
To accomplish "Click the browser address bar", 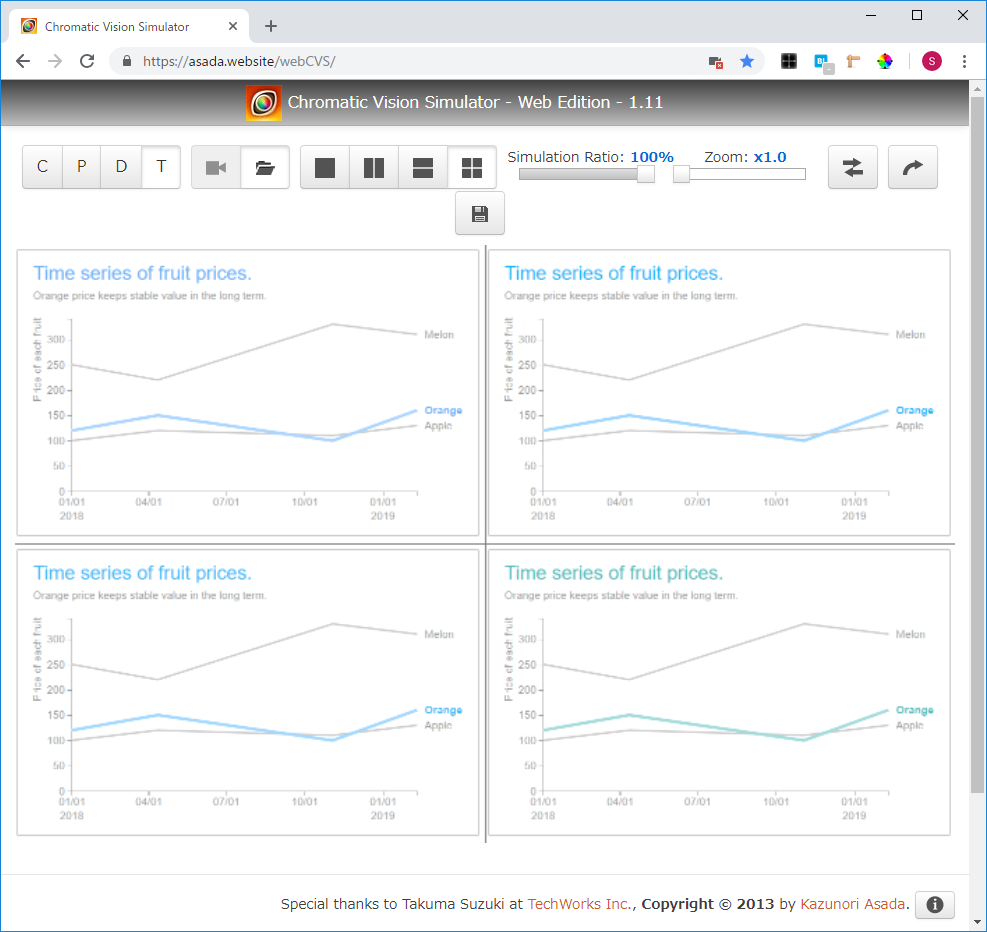I will click(420, 61).
